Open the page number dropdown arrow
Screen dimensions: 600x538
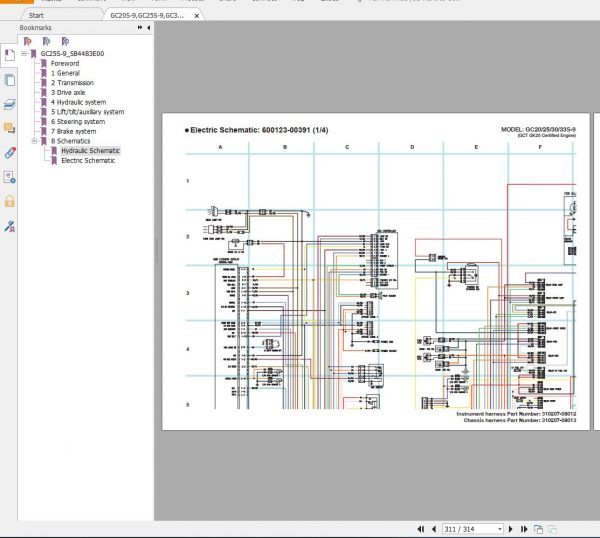pos(500,529)
